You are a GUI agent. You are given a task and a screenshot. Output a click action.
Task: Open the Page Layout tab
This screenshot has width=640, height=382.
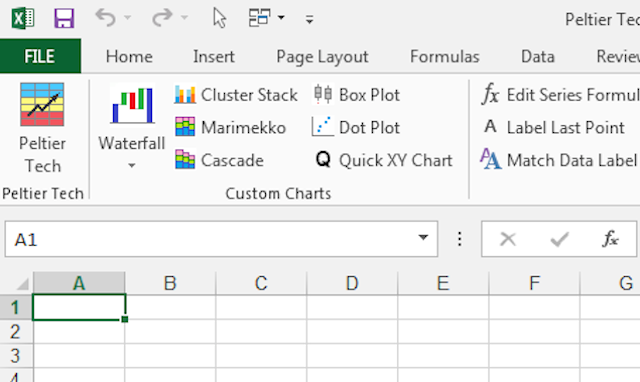click(x=322, y=57)
